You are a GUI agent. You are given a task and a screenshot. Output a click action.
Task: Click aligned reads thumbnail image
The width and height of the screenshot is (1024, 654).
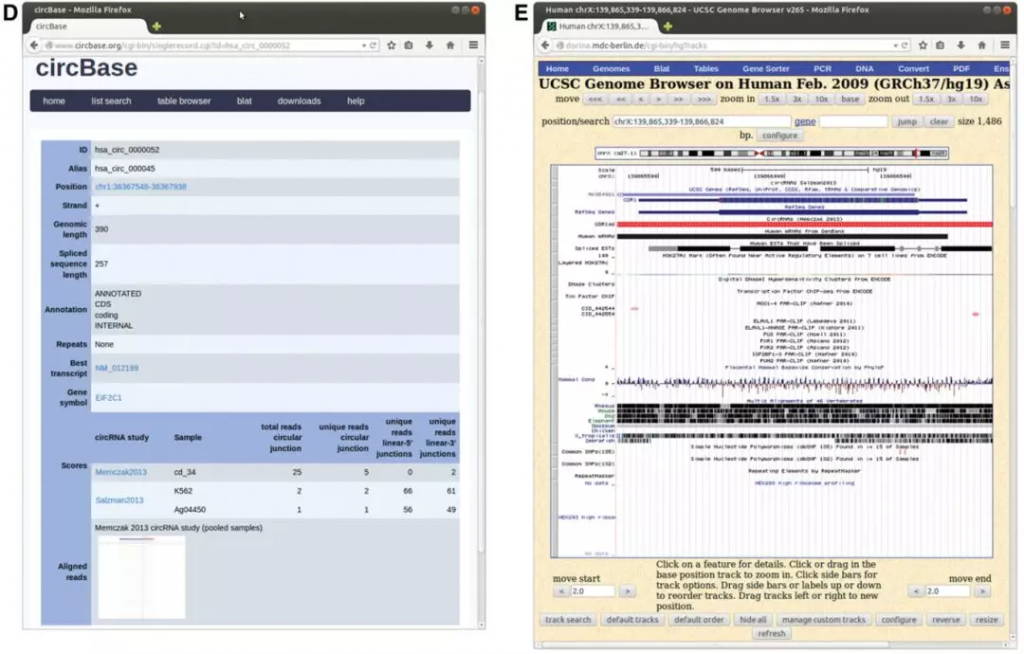(142, 578)
